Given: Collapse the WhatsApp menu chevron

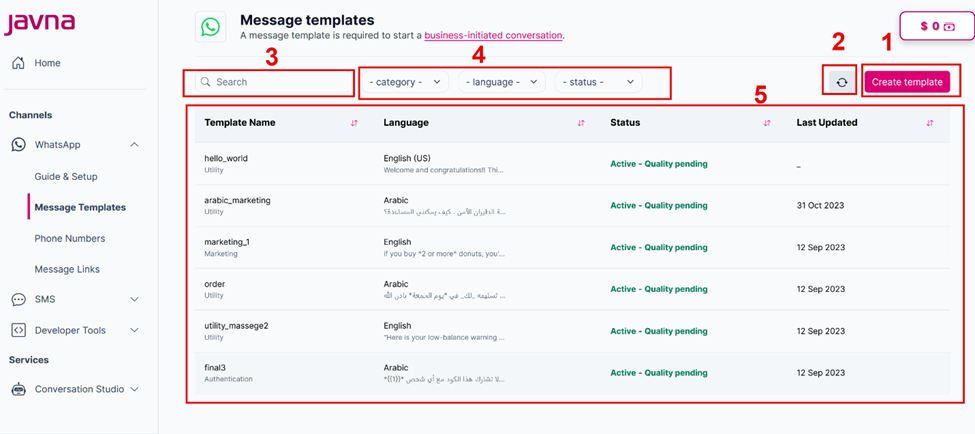Looking at the screenshot, I should tap(134, 145).
